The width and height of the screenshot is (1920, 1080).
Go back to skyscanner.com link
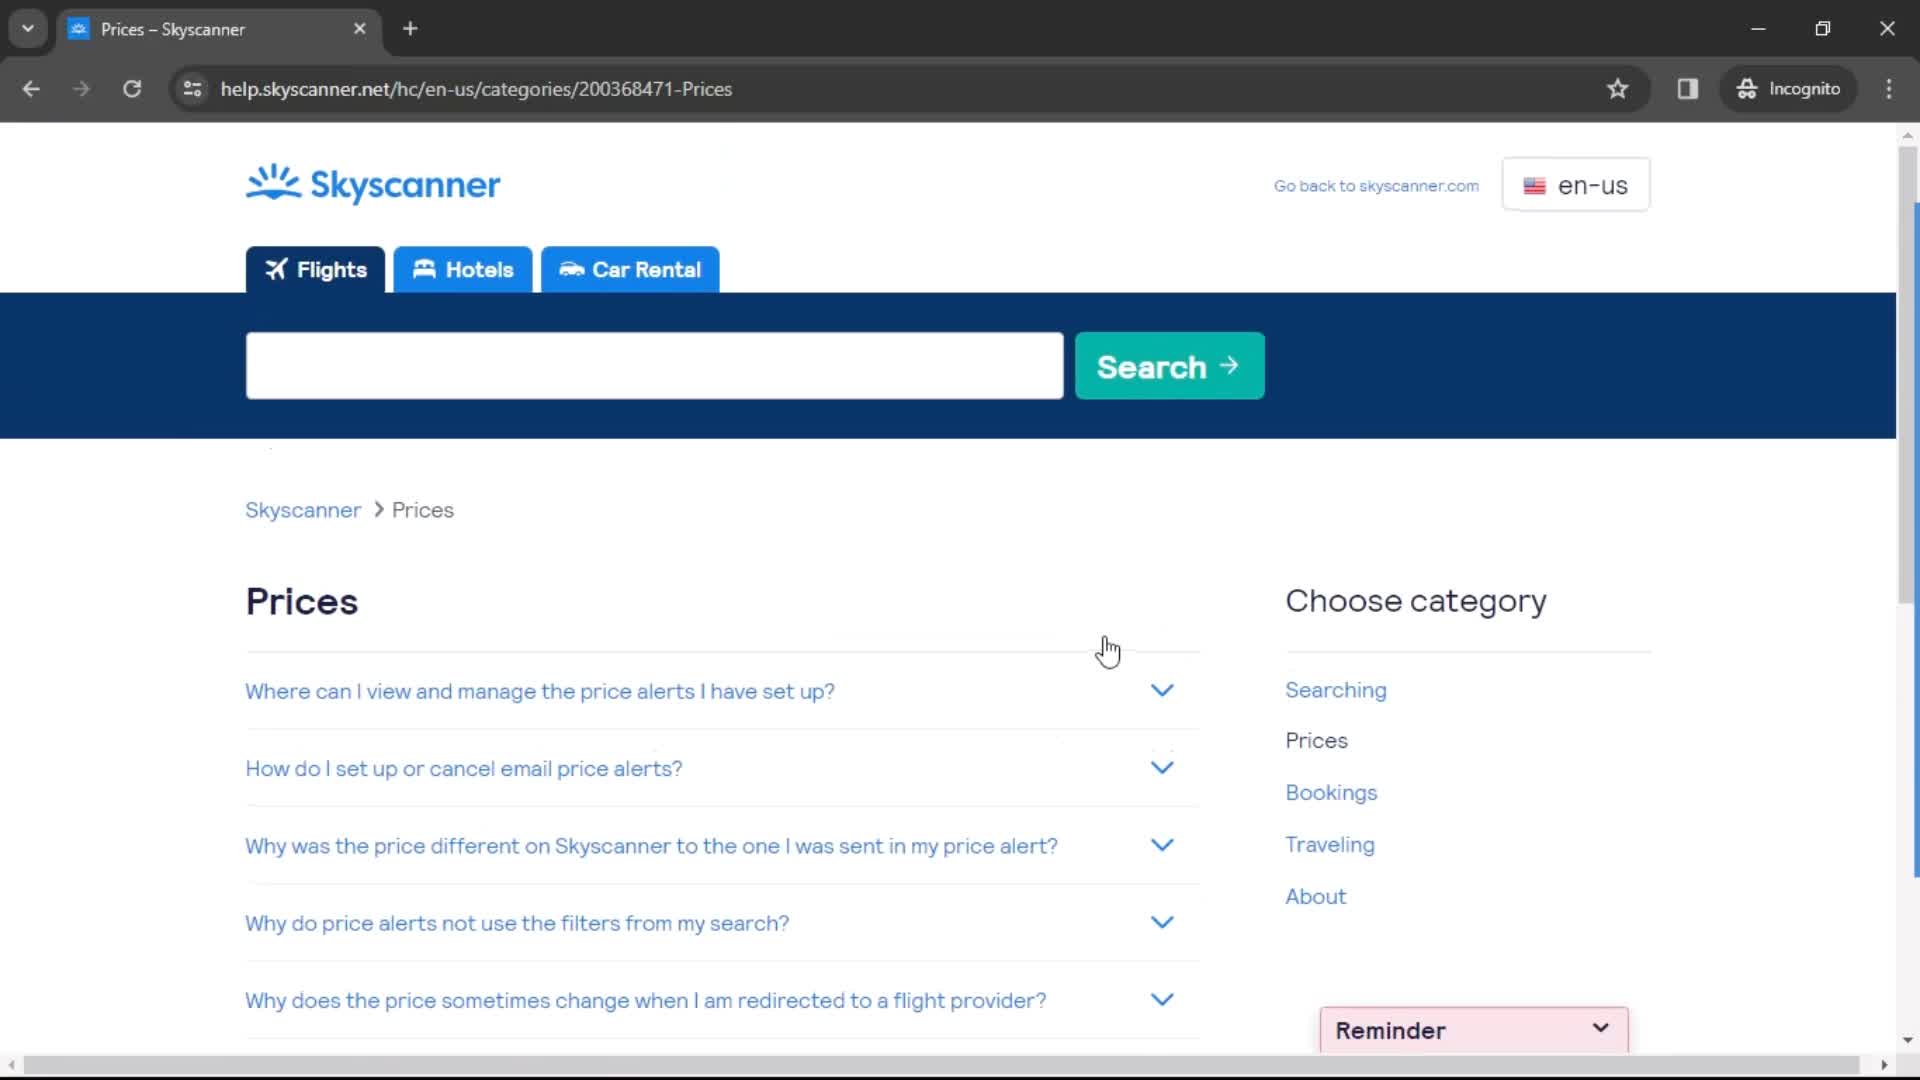[x=1376, y=186]
